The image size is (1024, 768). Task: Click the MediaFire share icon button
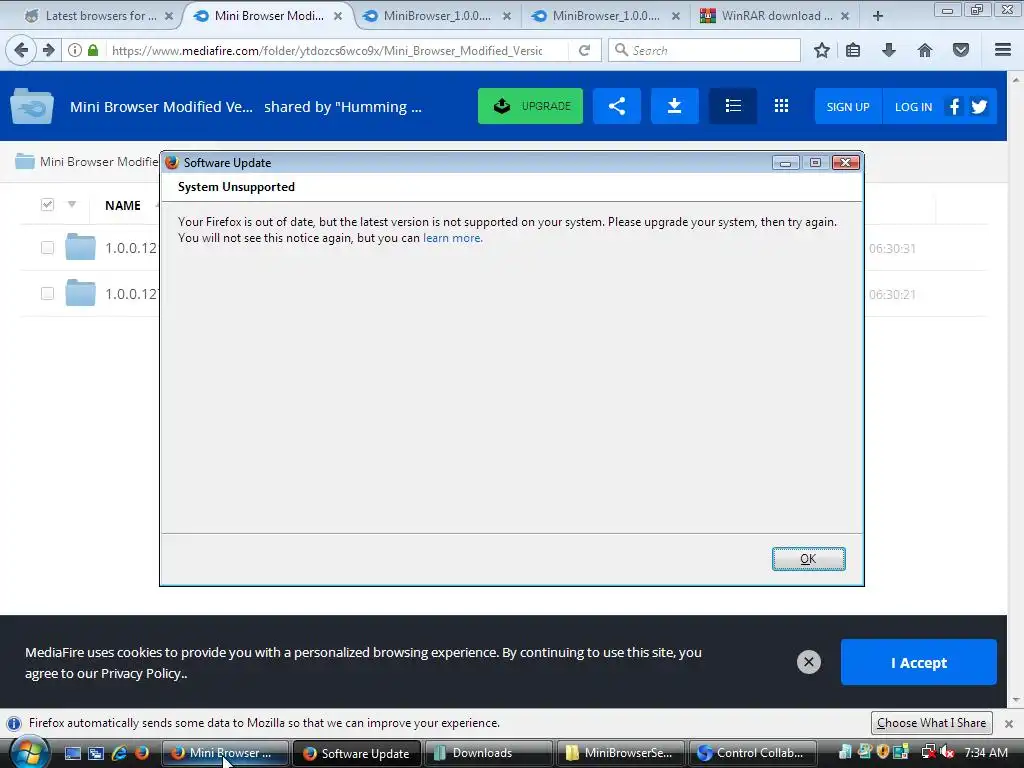(x=617, y=106)
